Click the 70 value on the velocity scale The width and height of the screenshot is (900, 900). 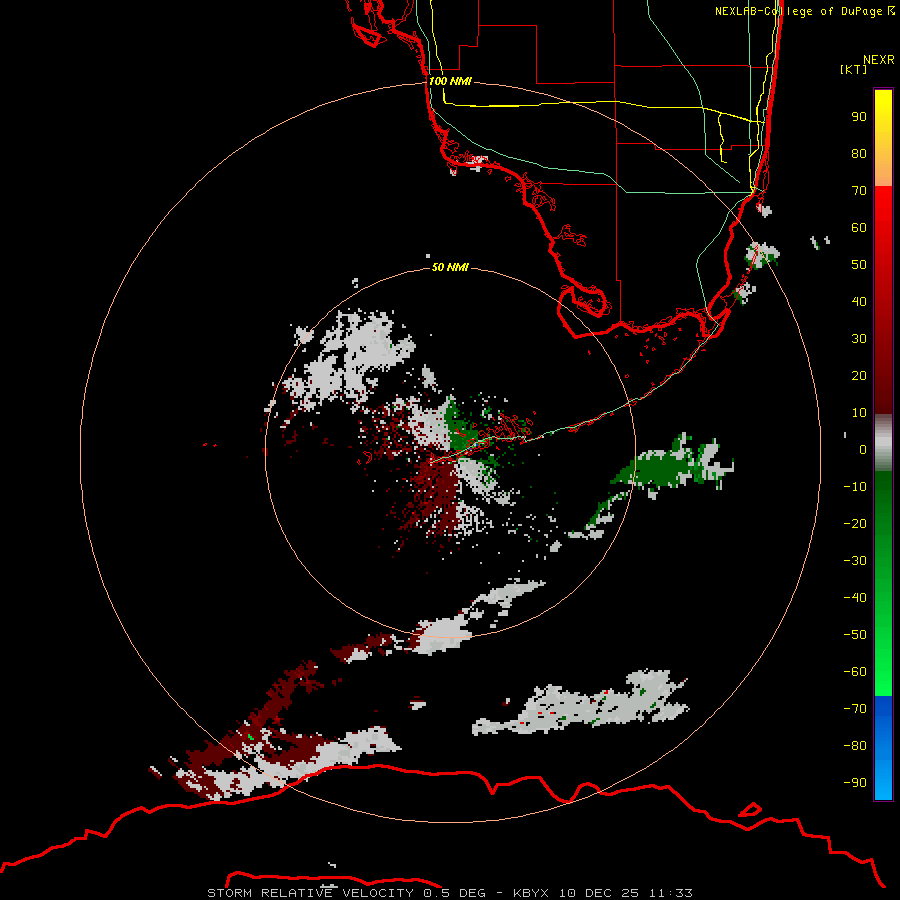(x=859, y=191)
